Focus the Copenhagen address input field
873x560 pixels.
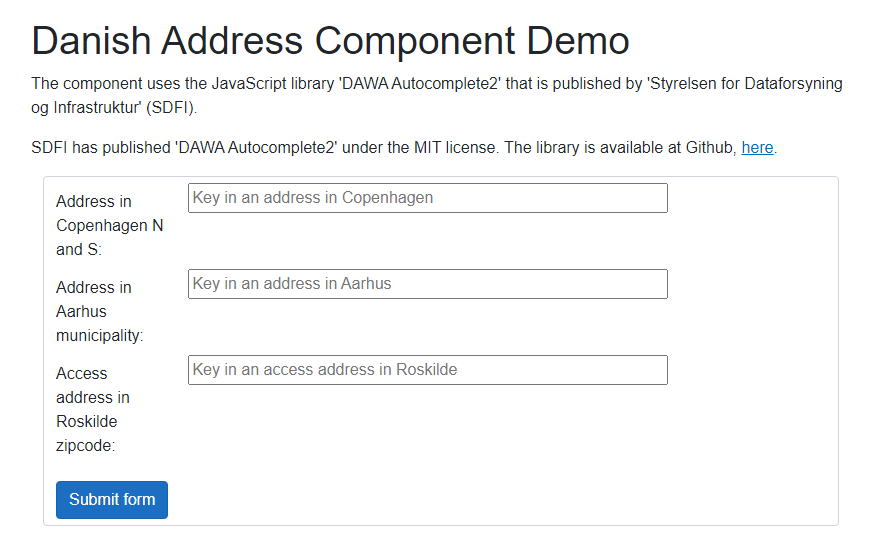(428, 198)
